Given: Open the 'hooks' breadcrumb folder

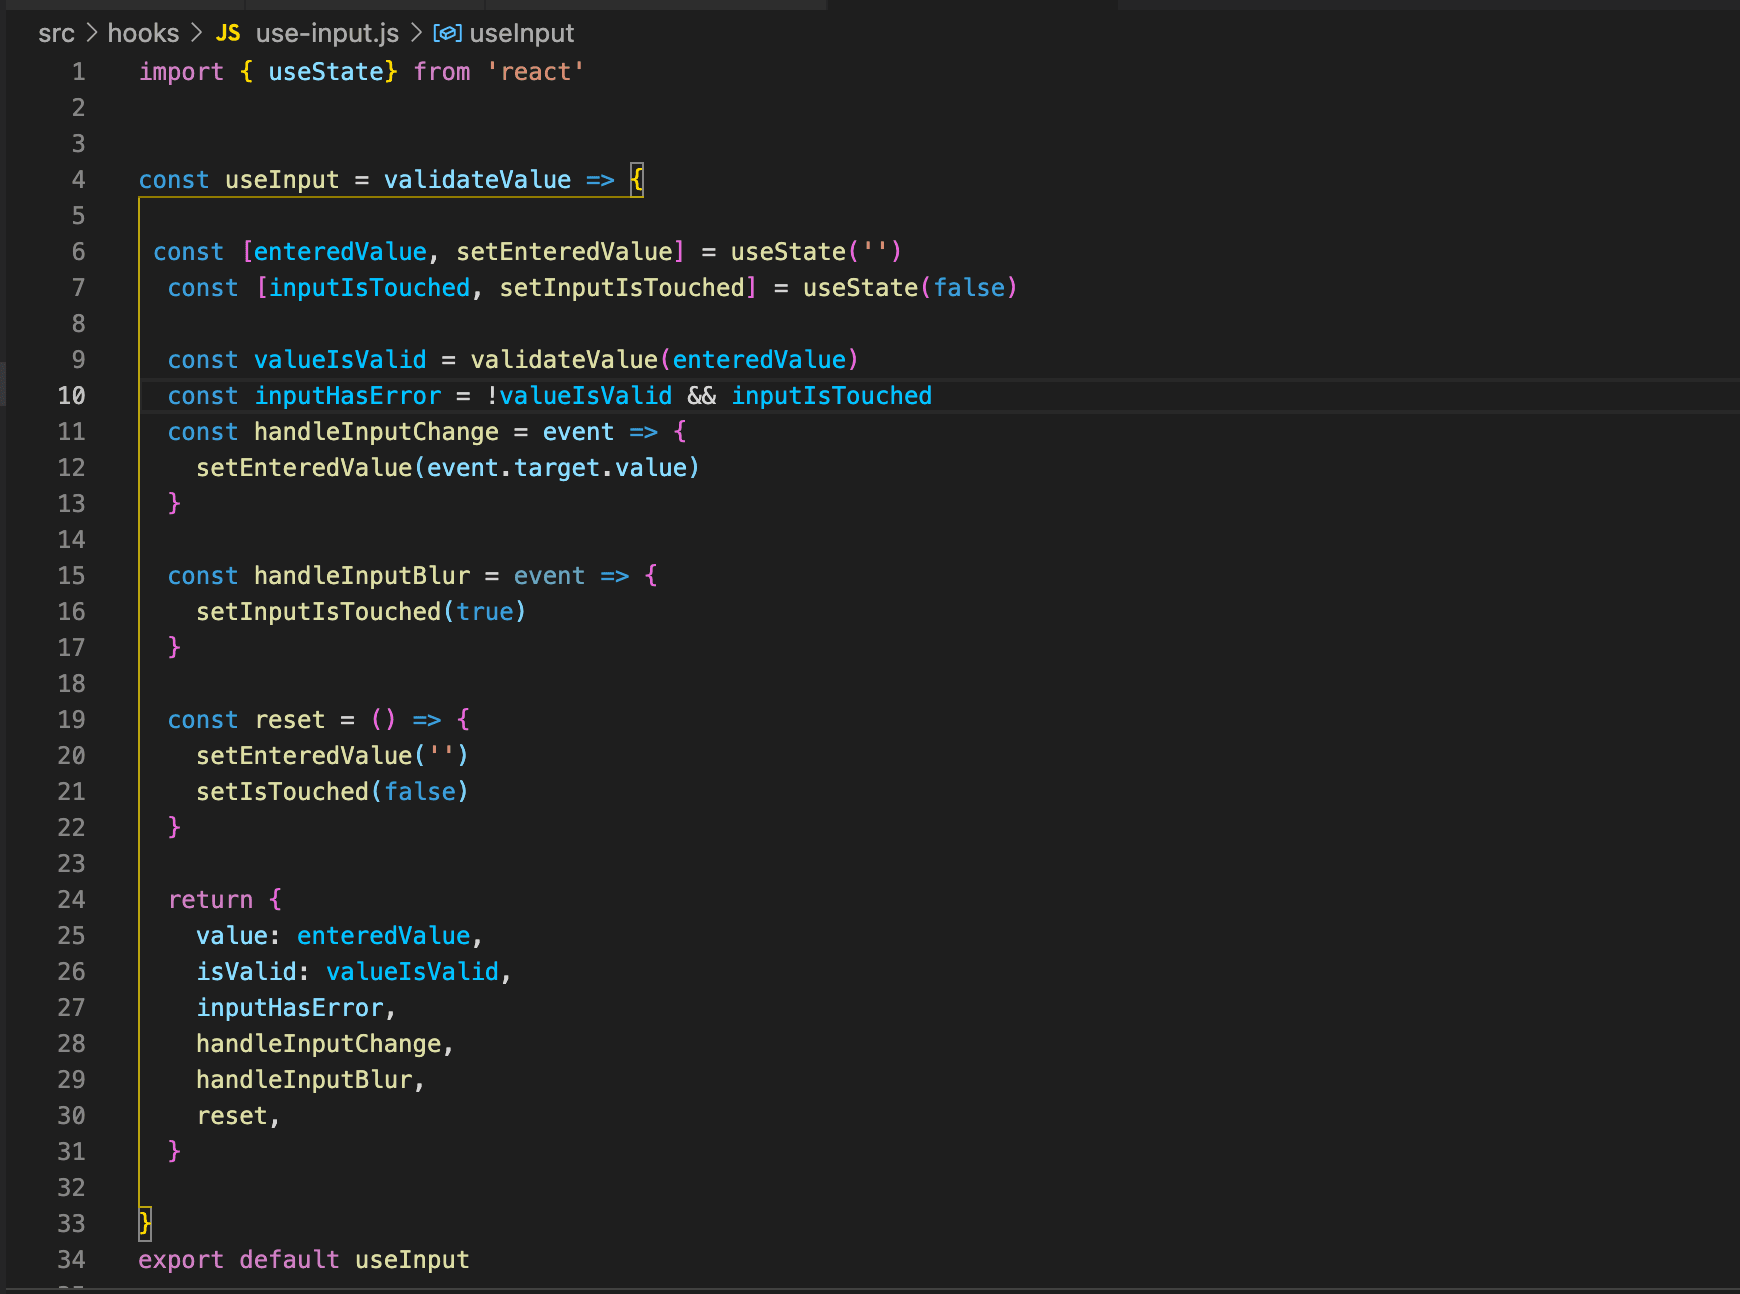Looking at the screenshot, I should (143, 33).
